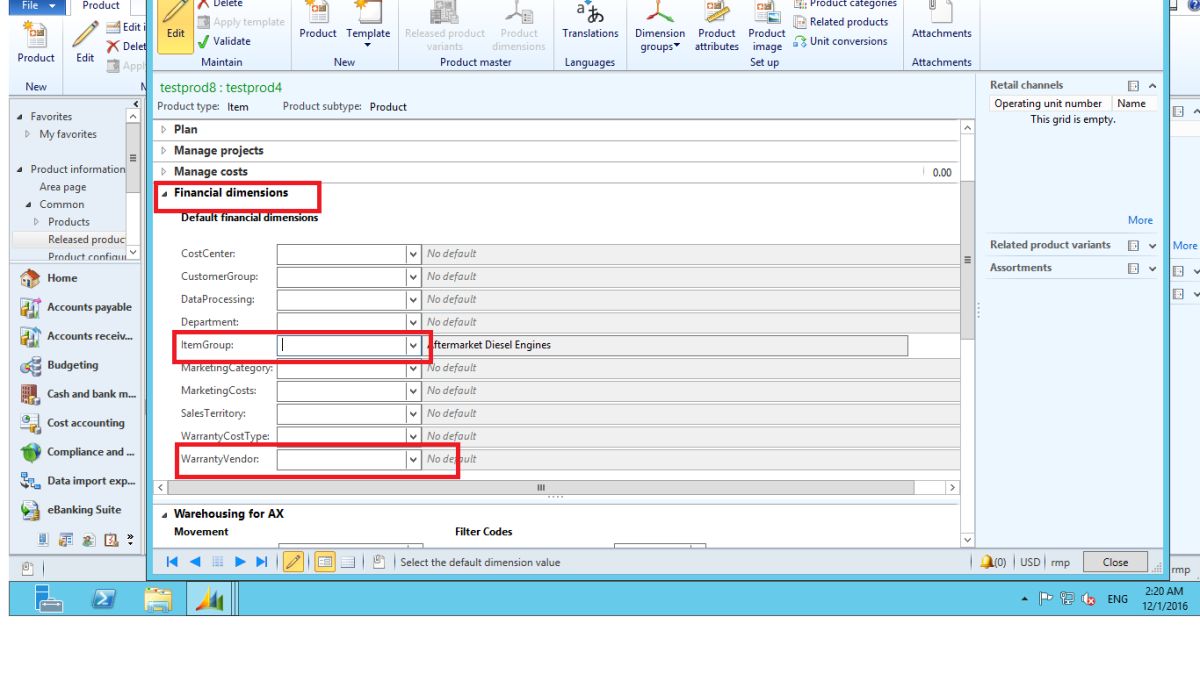Click Product categories in the ribbon
1200x674 pixels.
[845, 4]
